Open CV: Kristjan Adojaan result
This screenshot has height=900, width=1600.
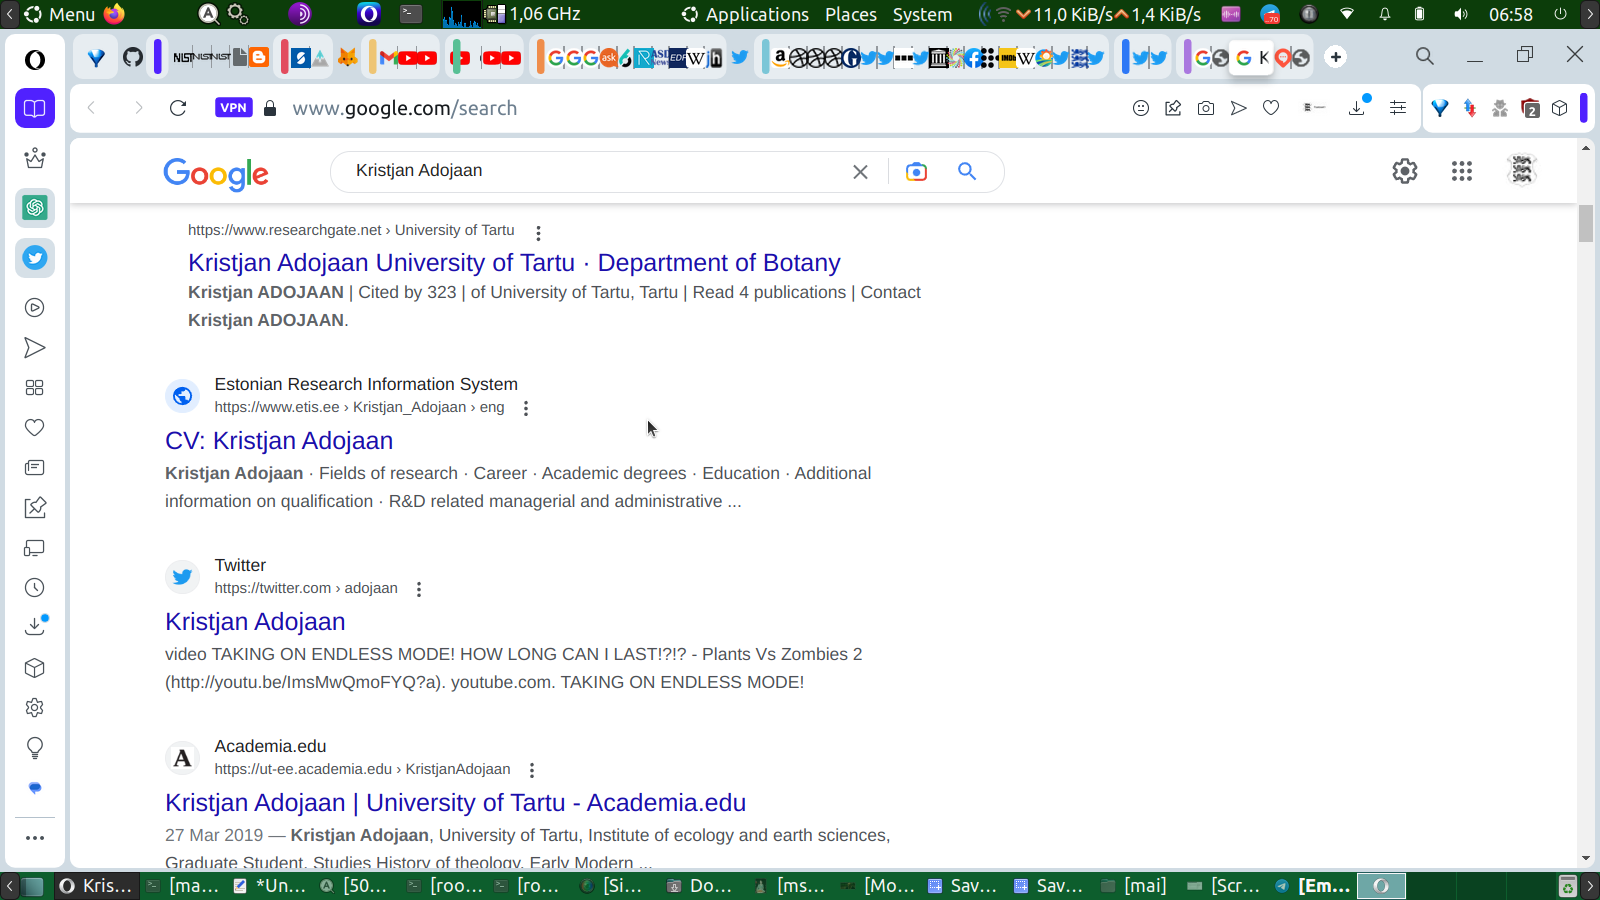click(x=279, y=441)
